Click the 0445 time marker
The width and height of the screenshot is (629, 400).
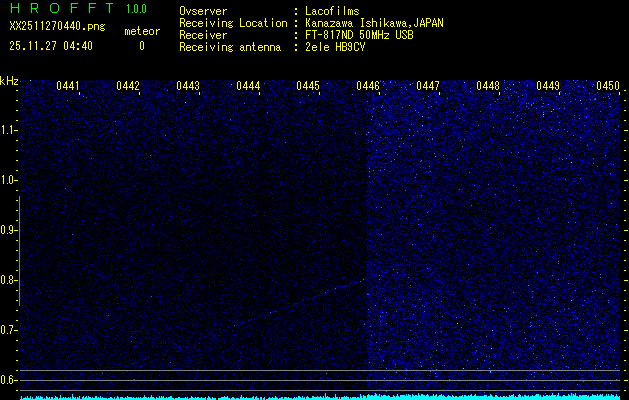coord(308,86)
